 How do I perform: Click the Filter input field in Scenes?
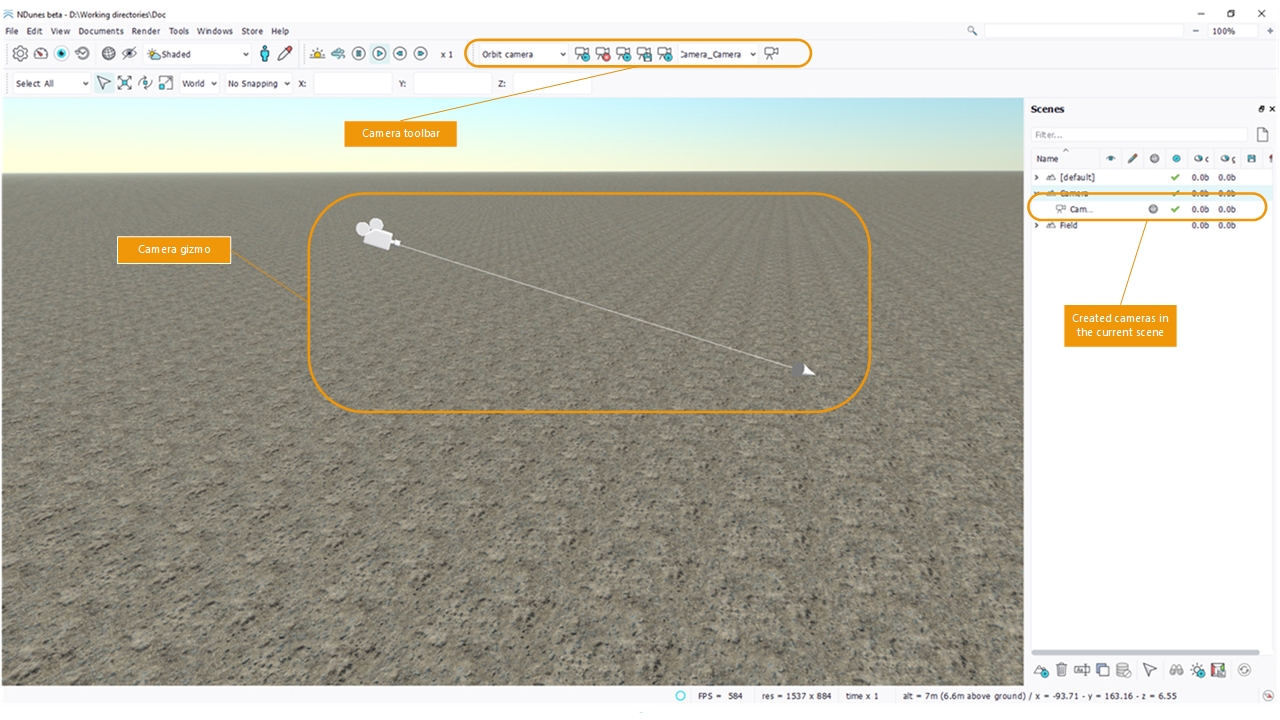click(x=1139, y=135)
